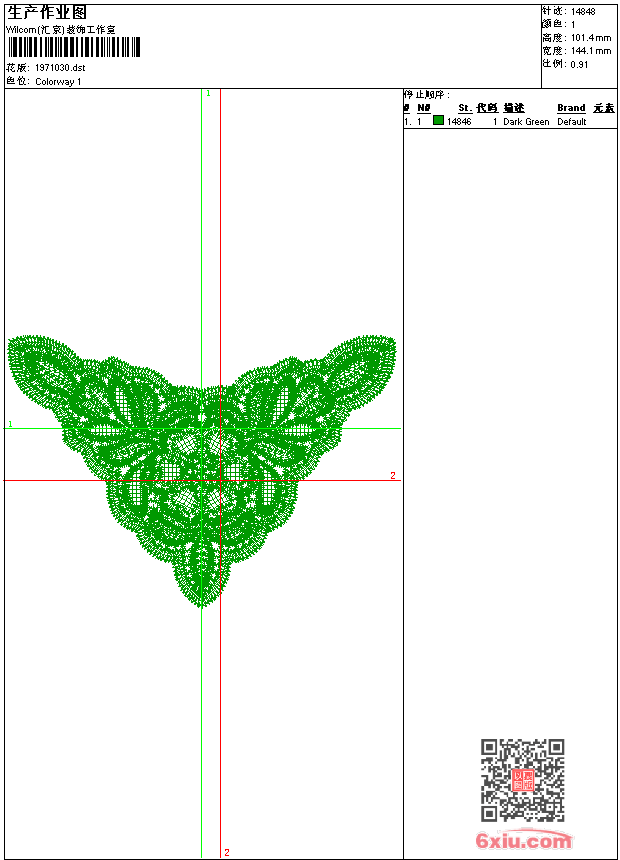Click the height value '101.4mm'
The width and height of the screenshot is (620, 860).
coord(591,38)
